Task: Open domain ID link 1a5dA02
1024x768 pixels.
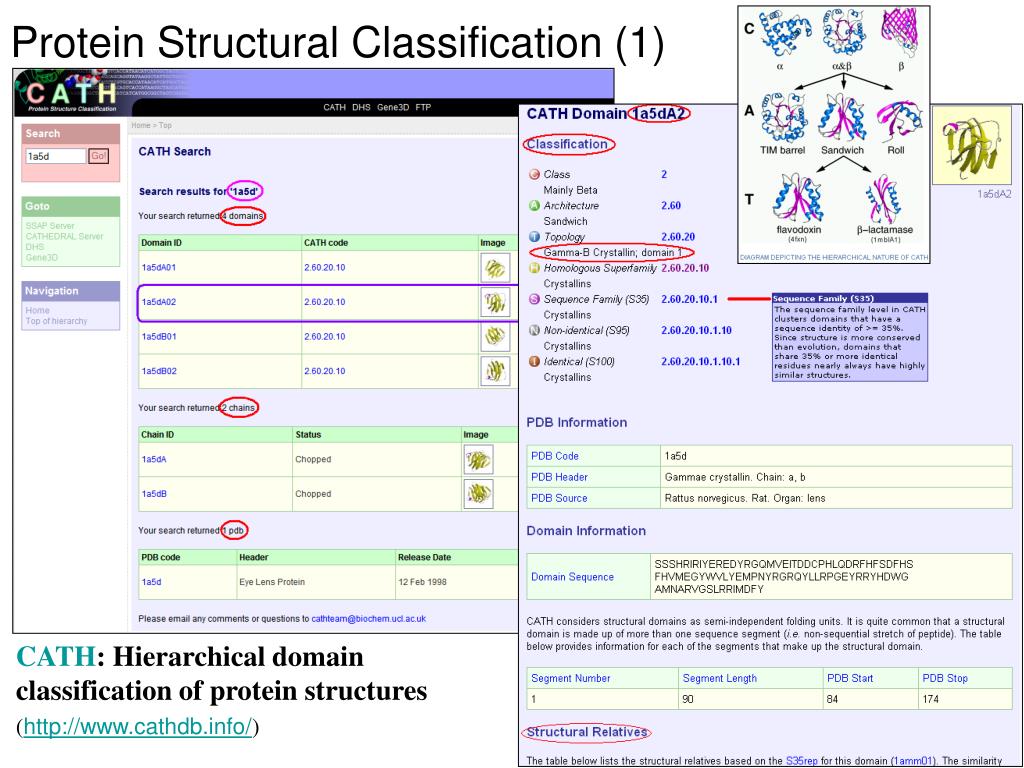Action: pyautogui.click(x=159, y=302)
